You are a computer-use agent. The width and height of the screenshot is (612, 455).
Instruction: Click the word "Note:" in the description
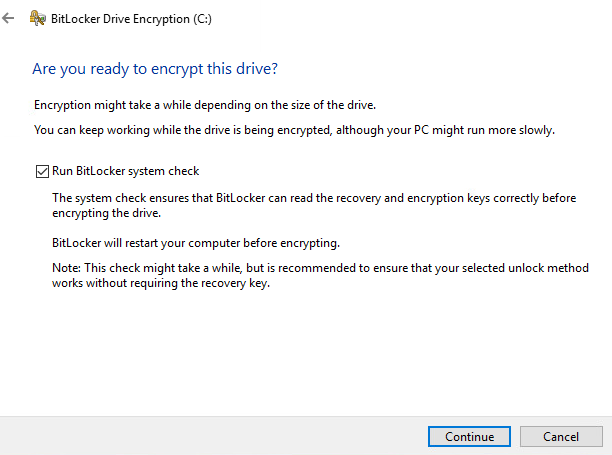pos(66,268)
